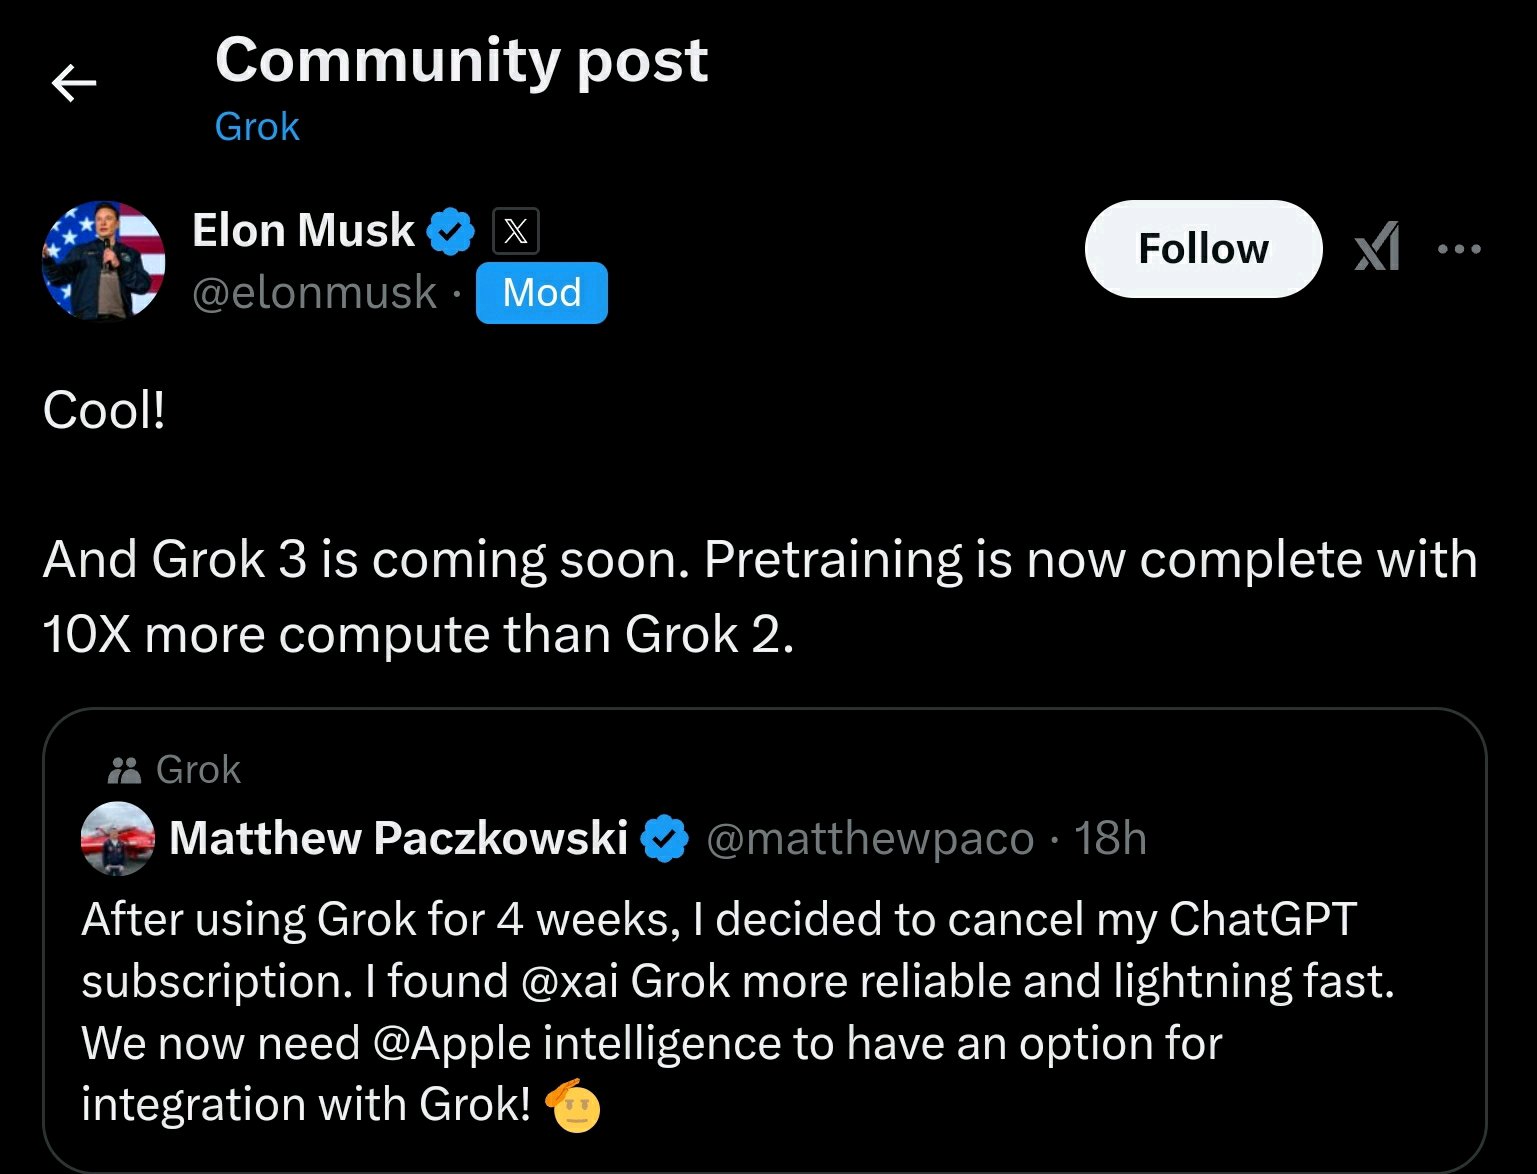
Task: Open the Grok community label in the quoted post
Action: [x=198, y=770]
